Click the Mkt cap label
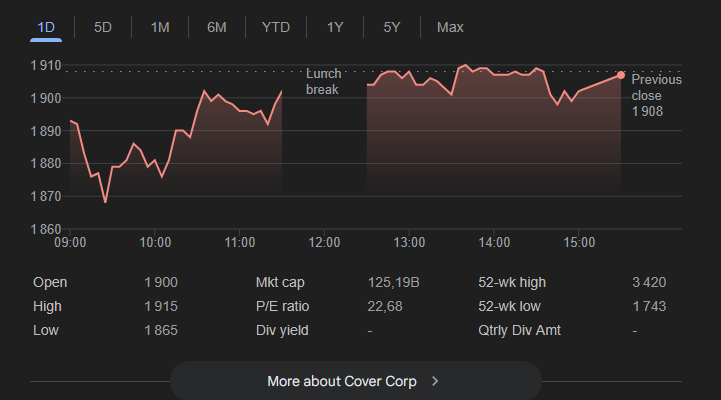Screen dimensions: 721x400 point(280,282)
